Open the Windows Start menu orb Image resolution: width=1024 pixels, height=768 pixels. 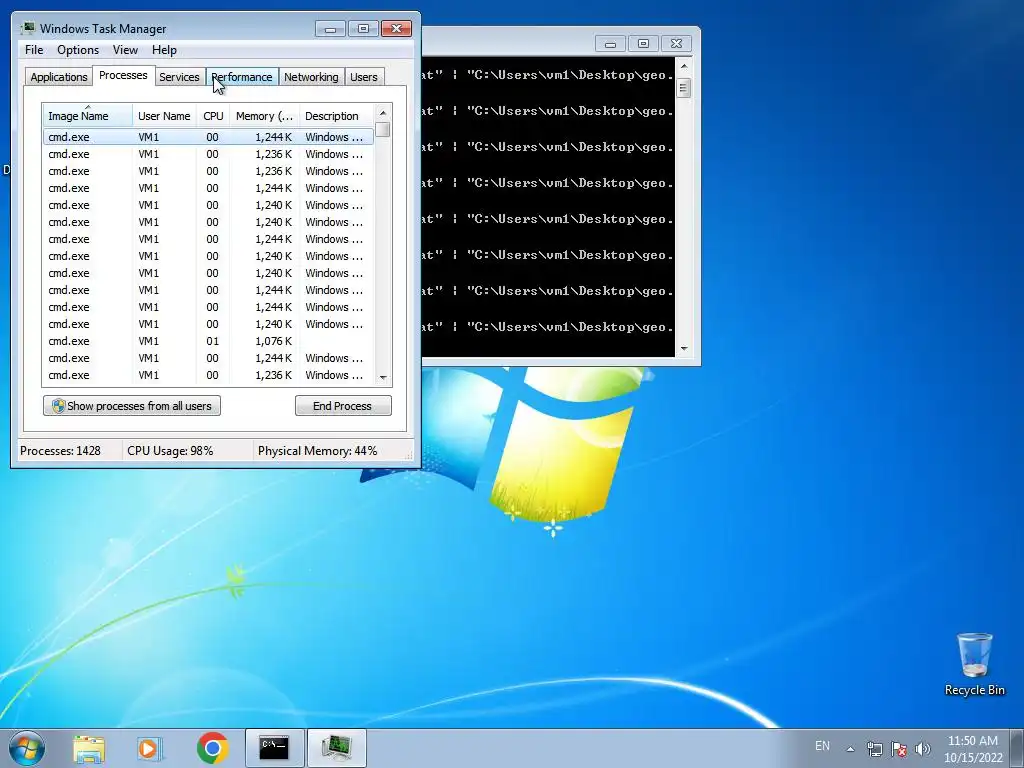[27, 748]
